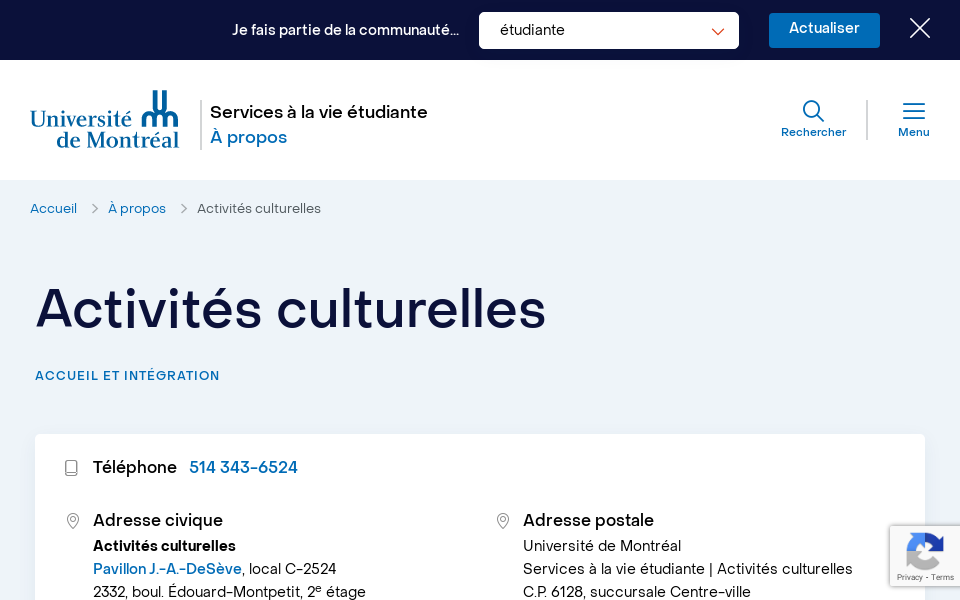This screenshot has width=960, height=600.
Task: Go to Accueil via the breadcrumb
Action: pyautogui.click(x=53, y=208)
